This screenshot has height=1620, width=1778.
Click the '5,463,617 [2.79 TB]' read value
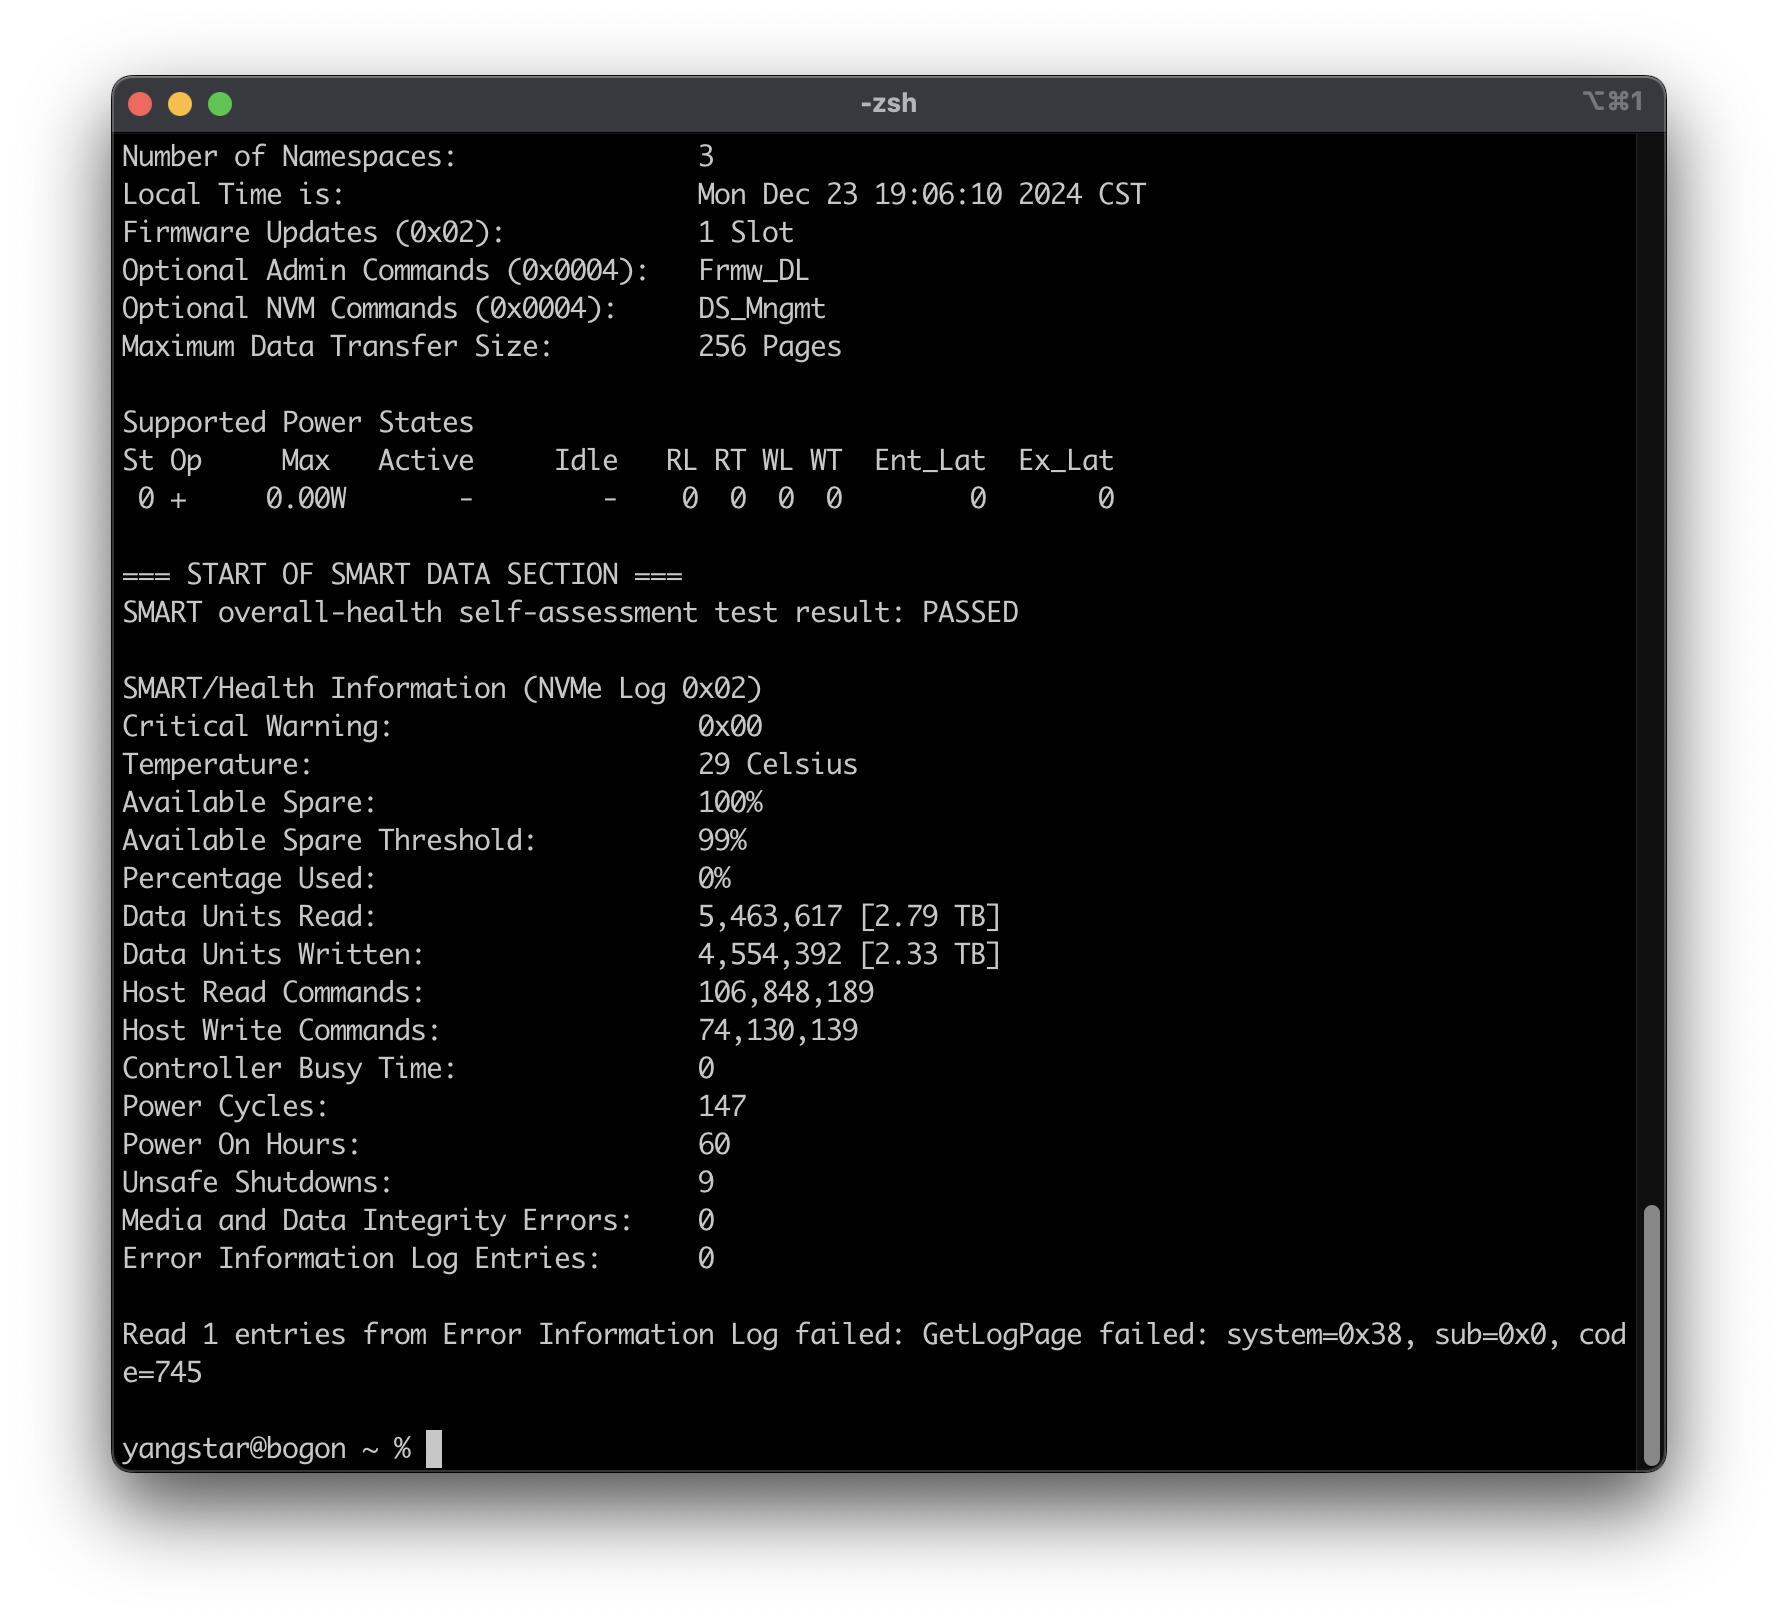click(849, 916)
